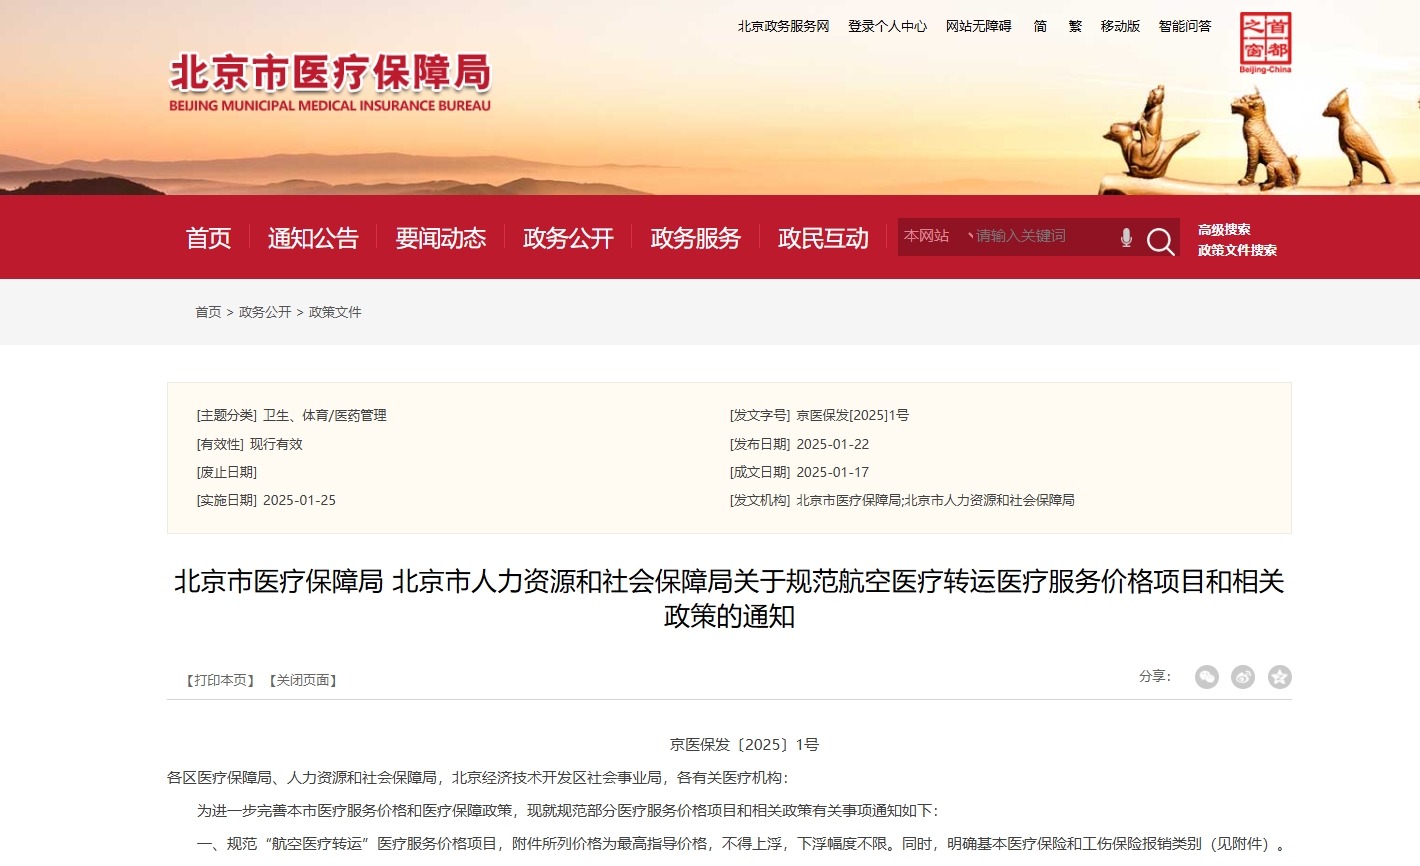Open the 通知公告 nav menu
This screenshot has width=1420, height=866.
coord(313,238)
